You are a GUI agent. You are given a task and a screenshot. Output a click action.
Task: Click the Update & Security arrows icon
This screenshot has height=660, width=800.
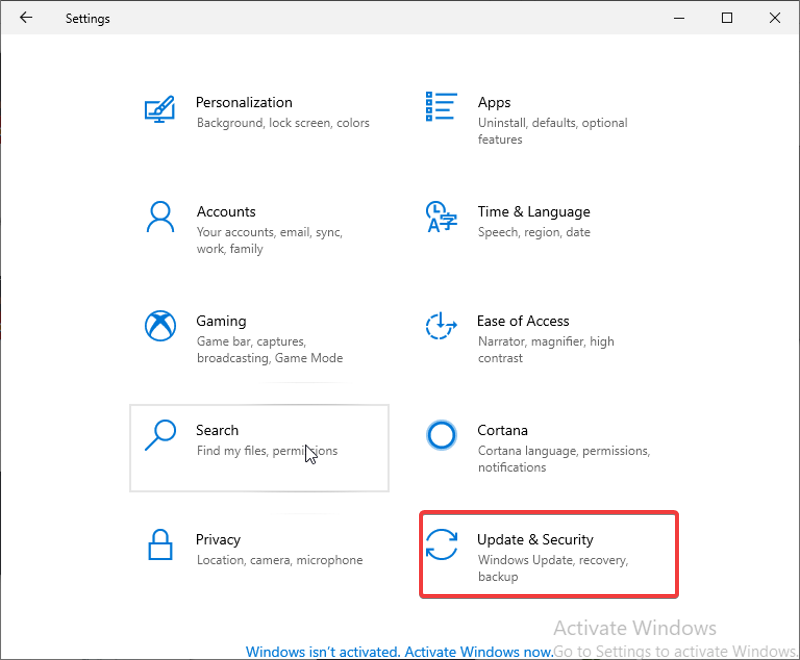441,544
